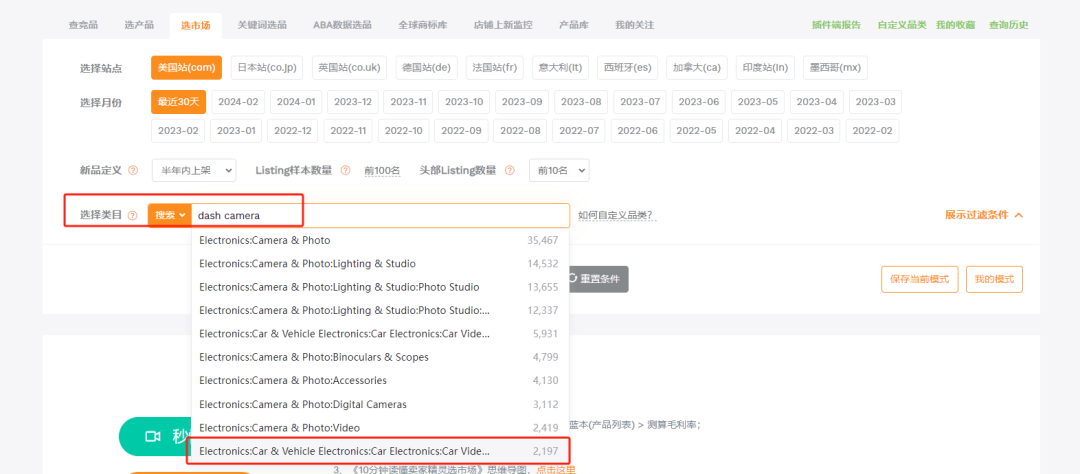Select the 法国站(fr) site
This screenshot has height=474, width=1080.
495,68
